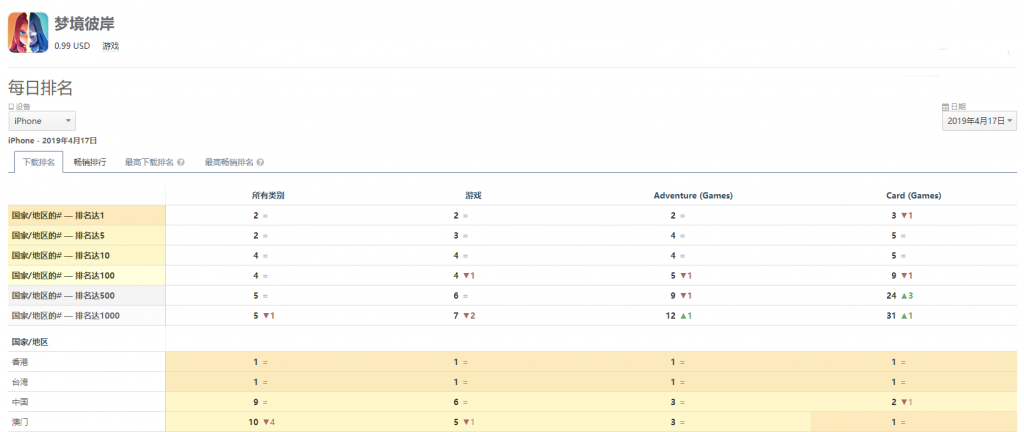
Task: Click the 游戏 category link under title
Action: 110,46
